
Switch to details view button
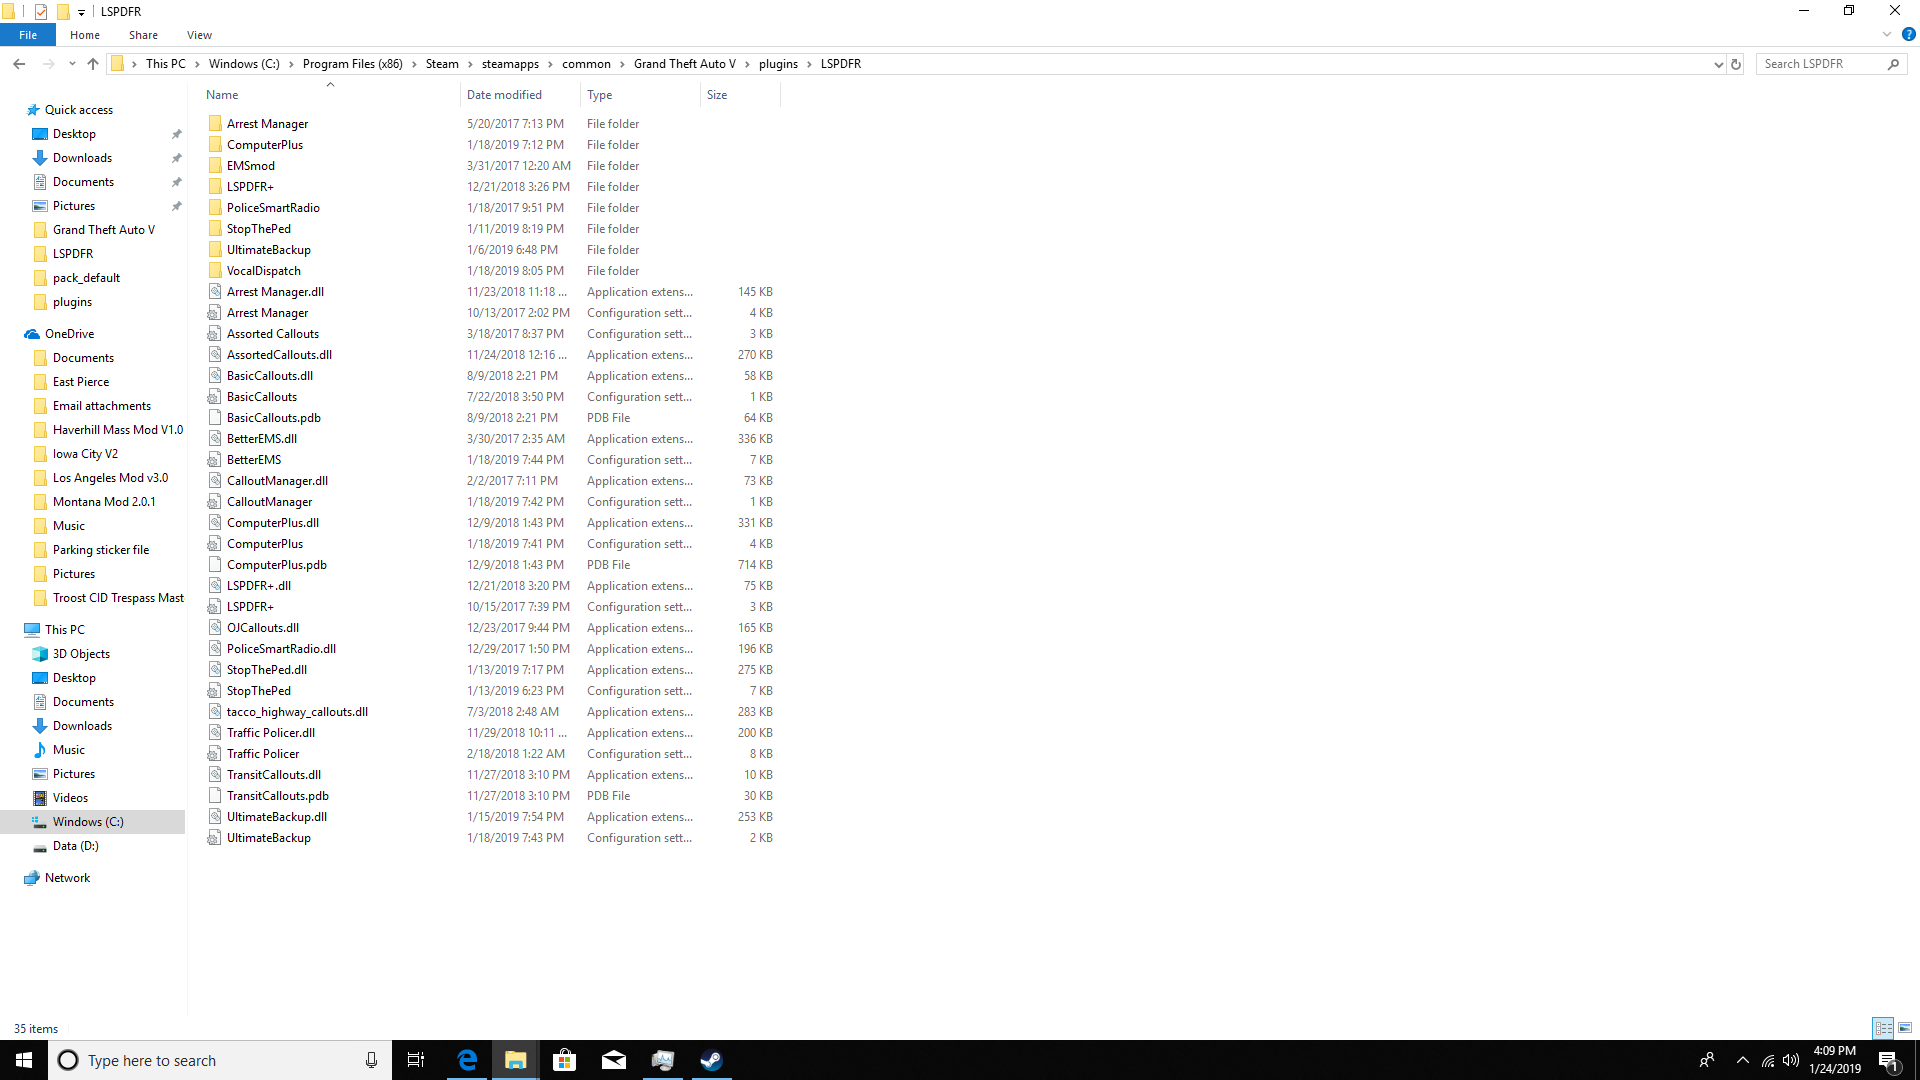(x=1883, y=1028)
